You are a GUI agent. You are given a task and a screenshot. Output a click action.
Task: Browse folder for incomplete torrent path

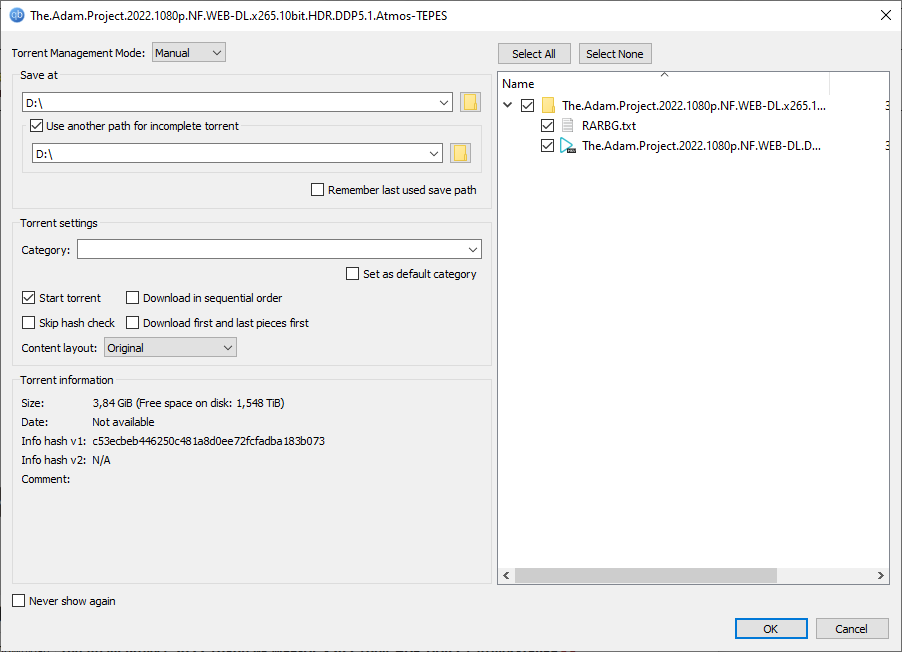[460, 153]
